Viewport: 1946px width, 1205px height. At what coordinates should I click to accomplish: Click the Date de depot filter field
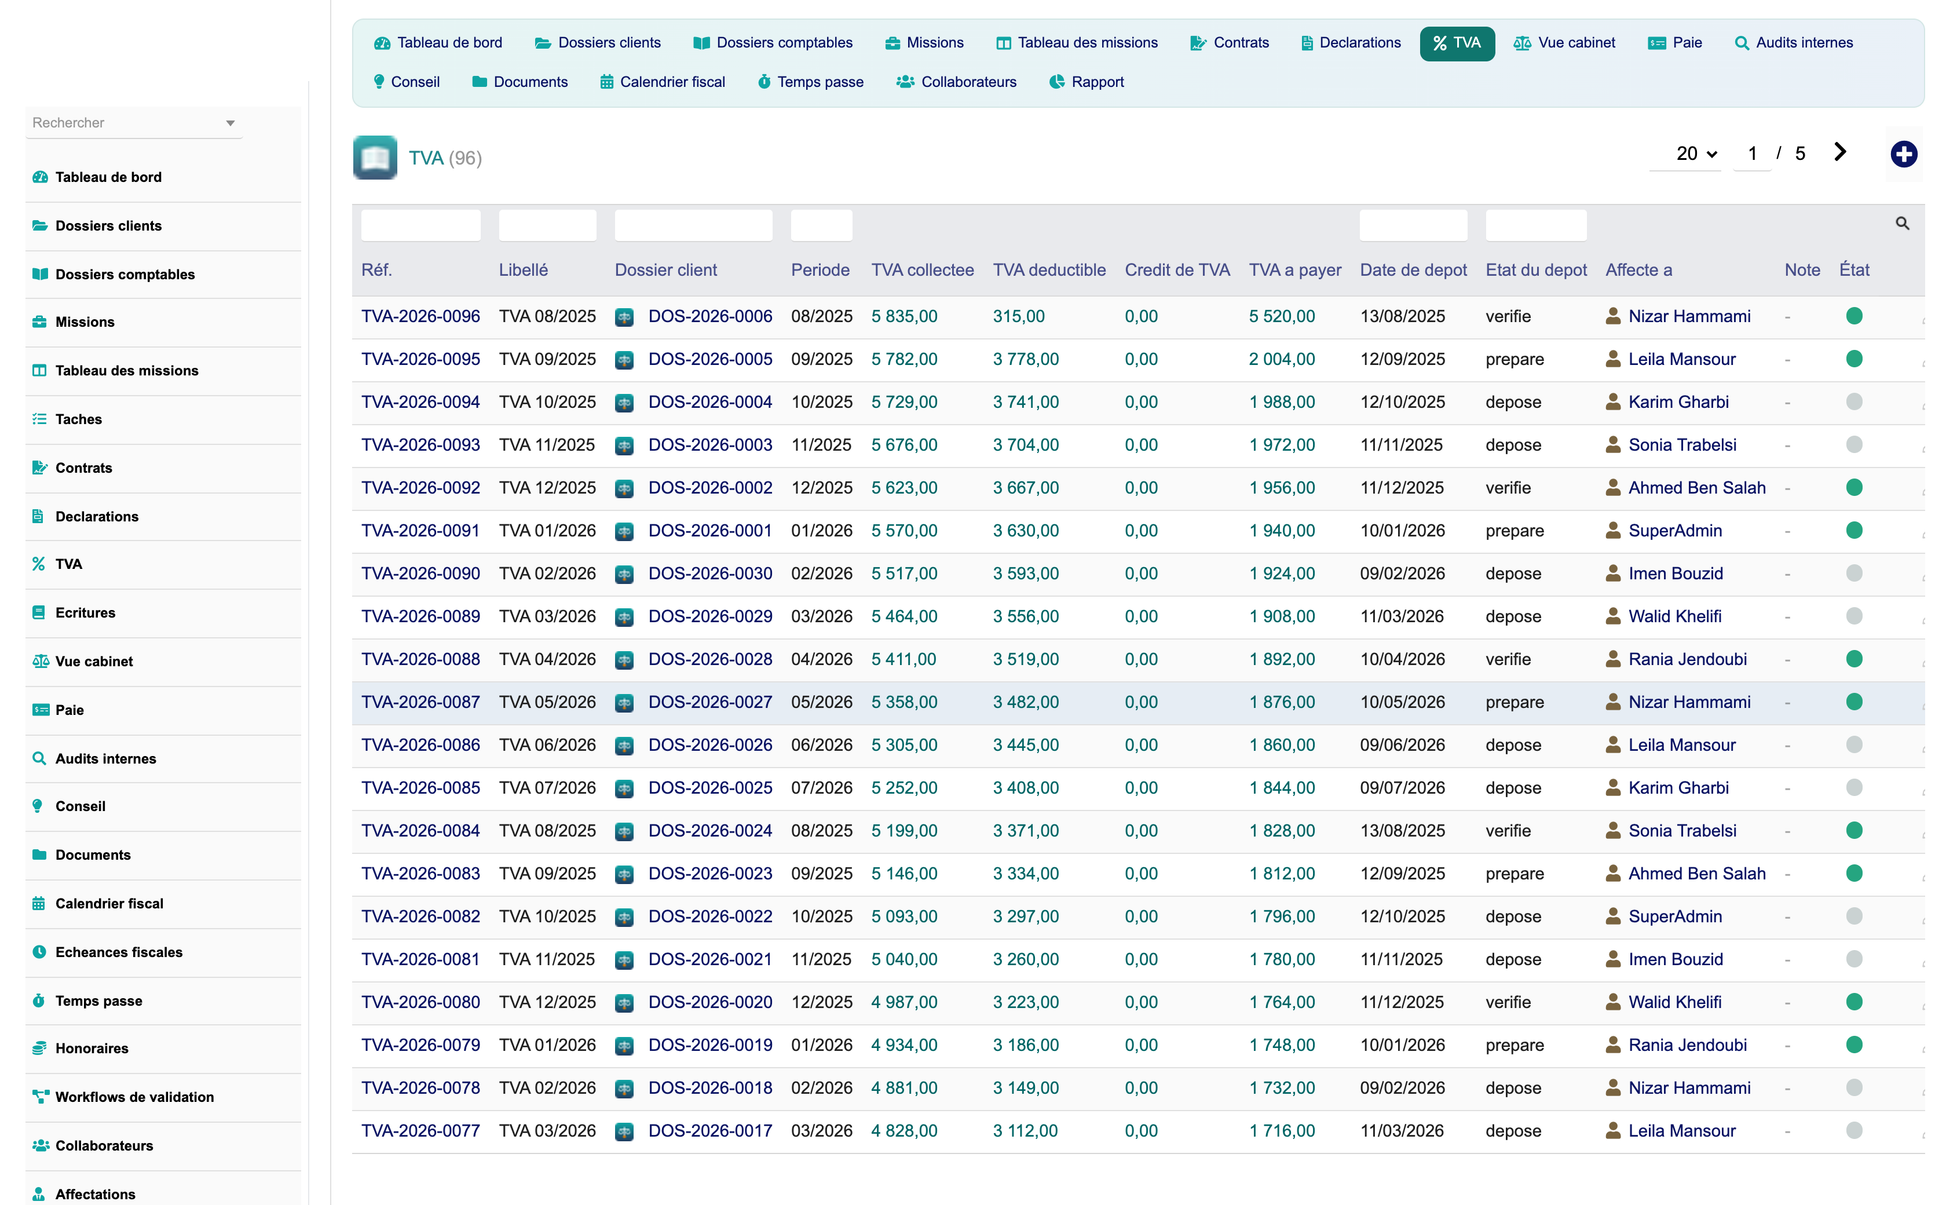pos(1414,225)
